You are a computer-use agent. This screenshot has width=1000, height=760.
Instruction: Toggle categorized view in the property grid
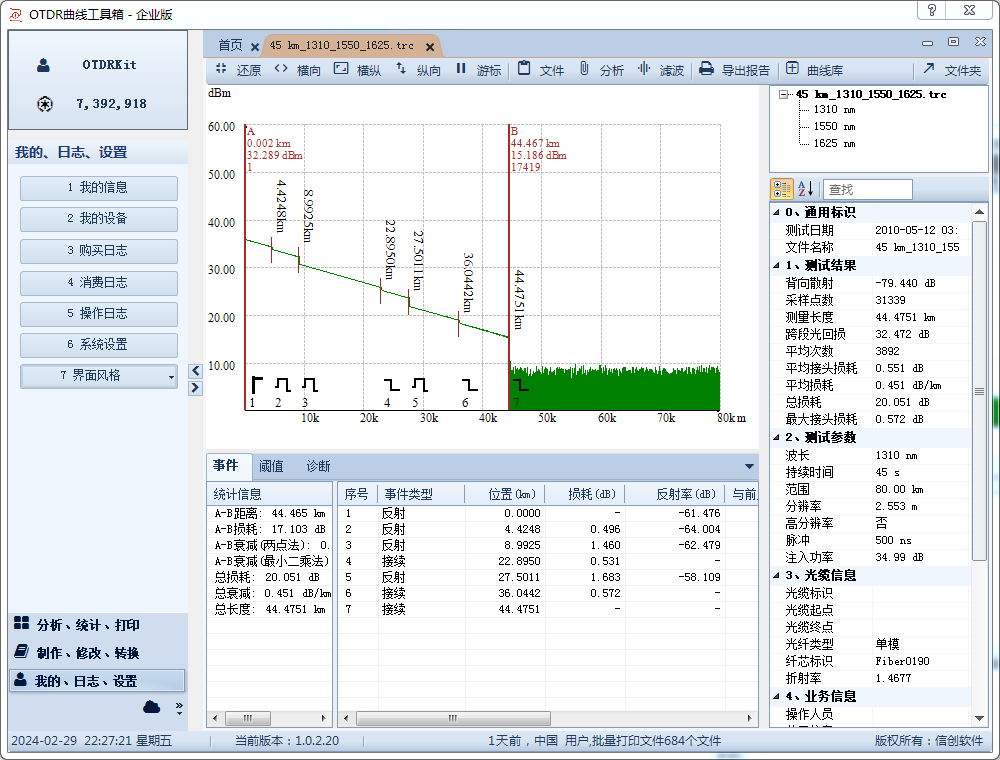pyautogui.click(x=782, y=190)
